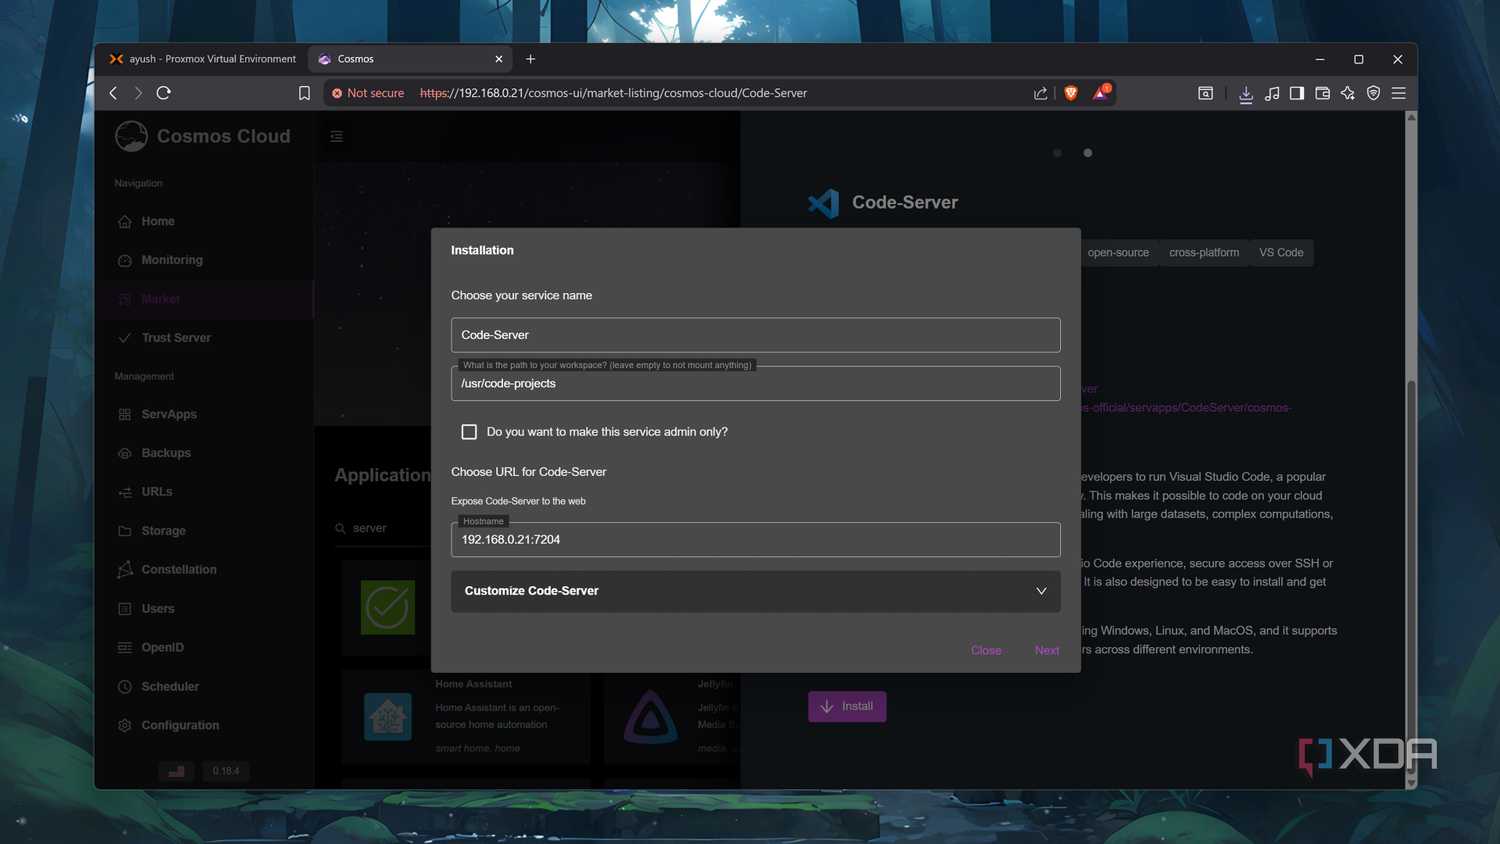This screenshot has height=844, width=1500.
Task: Reload the current page
Action: [164, 93]
